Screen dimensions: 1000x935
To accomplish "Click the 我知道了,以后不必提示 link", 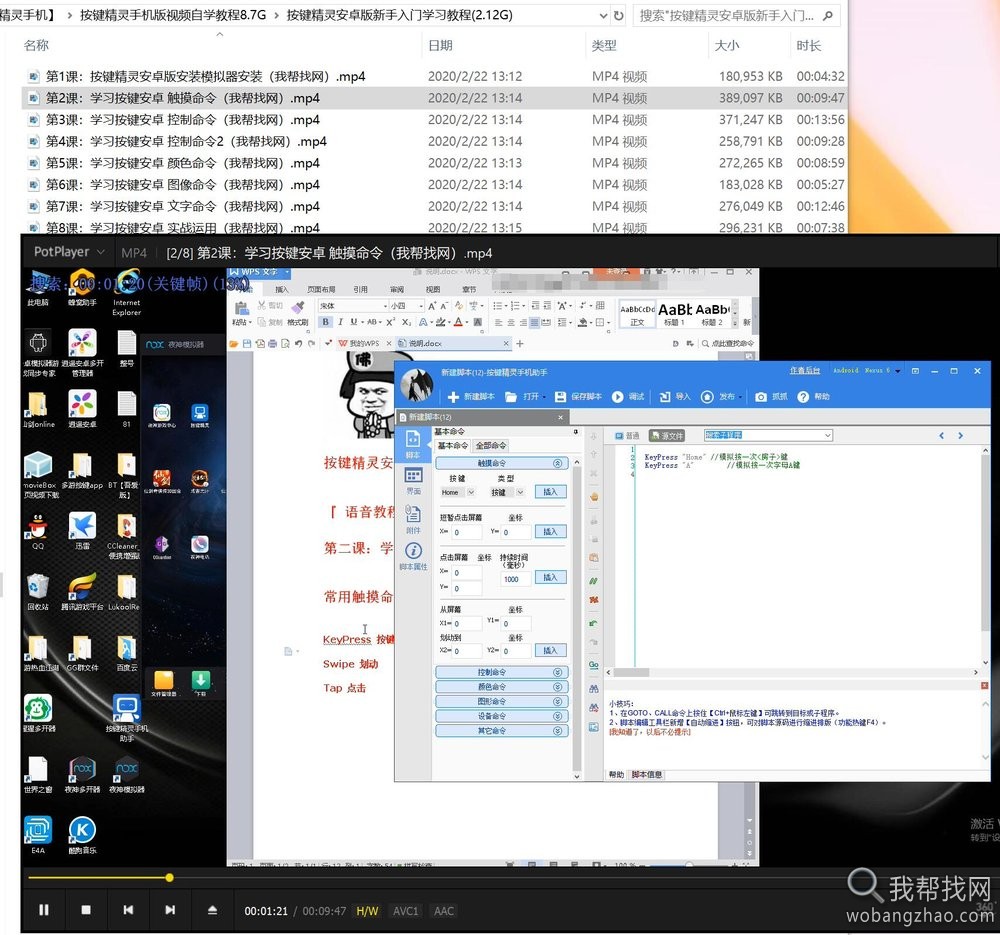I will [x=650, y=732].
